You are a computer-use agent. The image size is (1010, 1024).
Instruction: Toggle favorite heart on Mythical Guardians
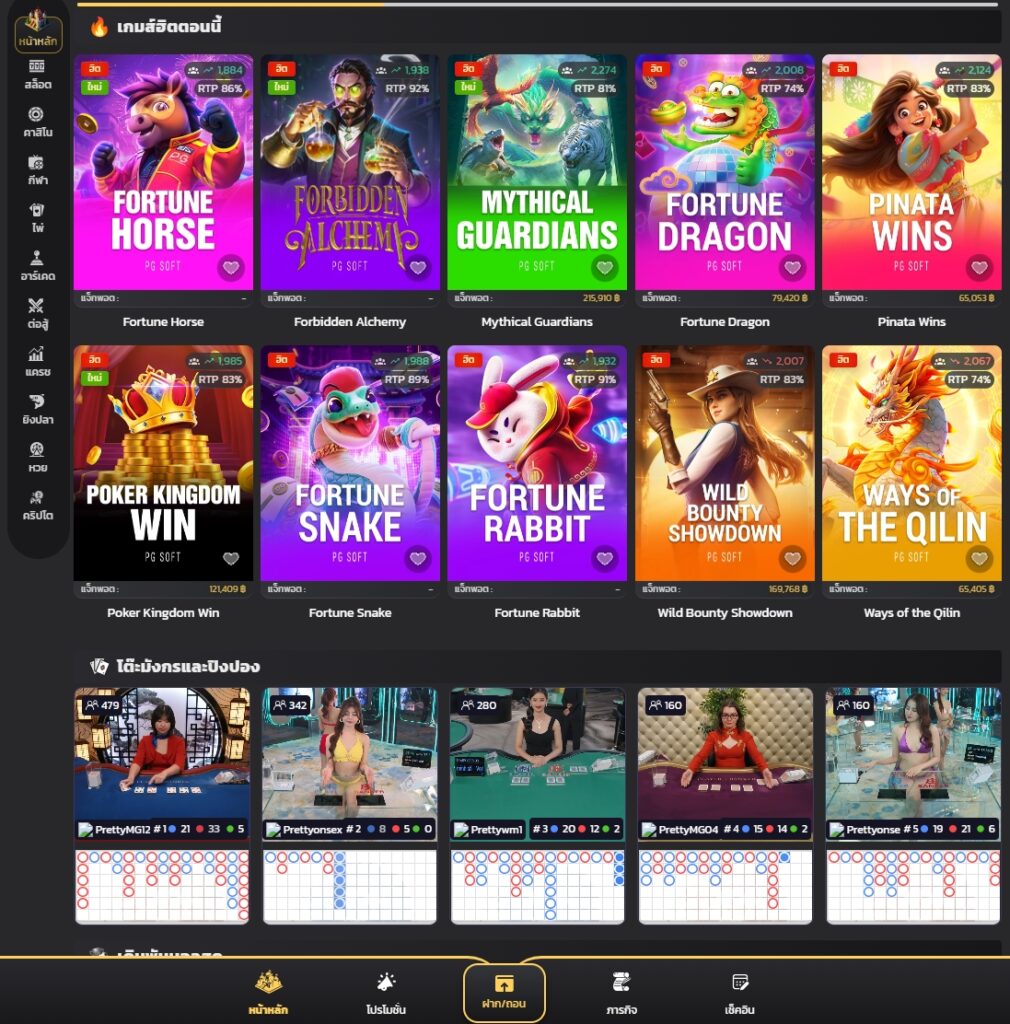604,268
